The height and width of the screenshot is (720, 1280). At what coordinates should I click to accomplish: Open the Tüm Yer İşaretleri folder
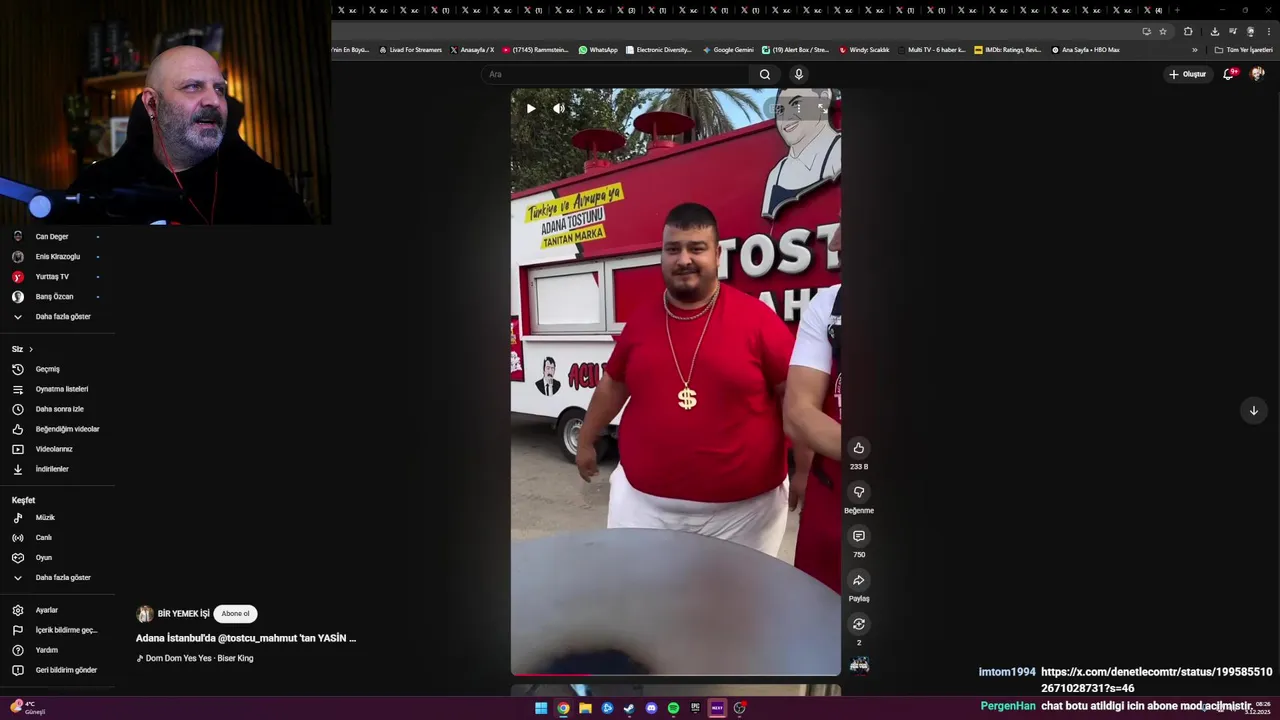tap(1243, 50)
